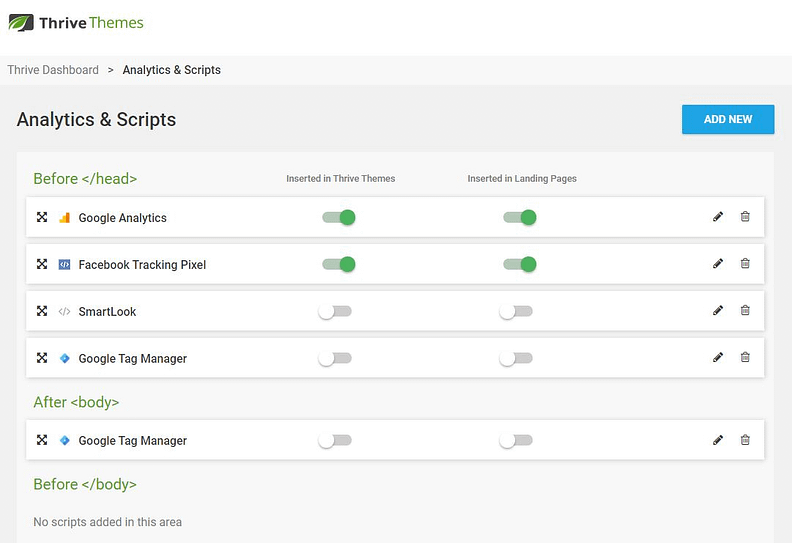Click the Analytics & Scripts page title

pos(96,120)
